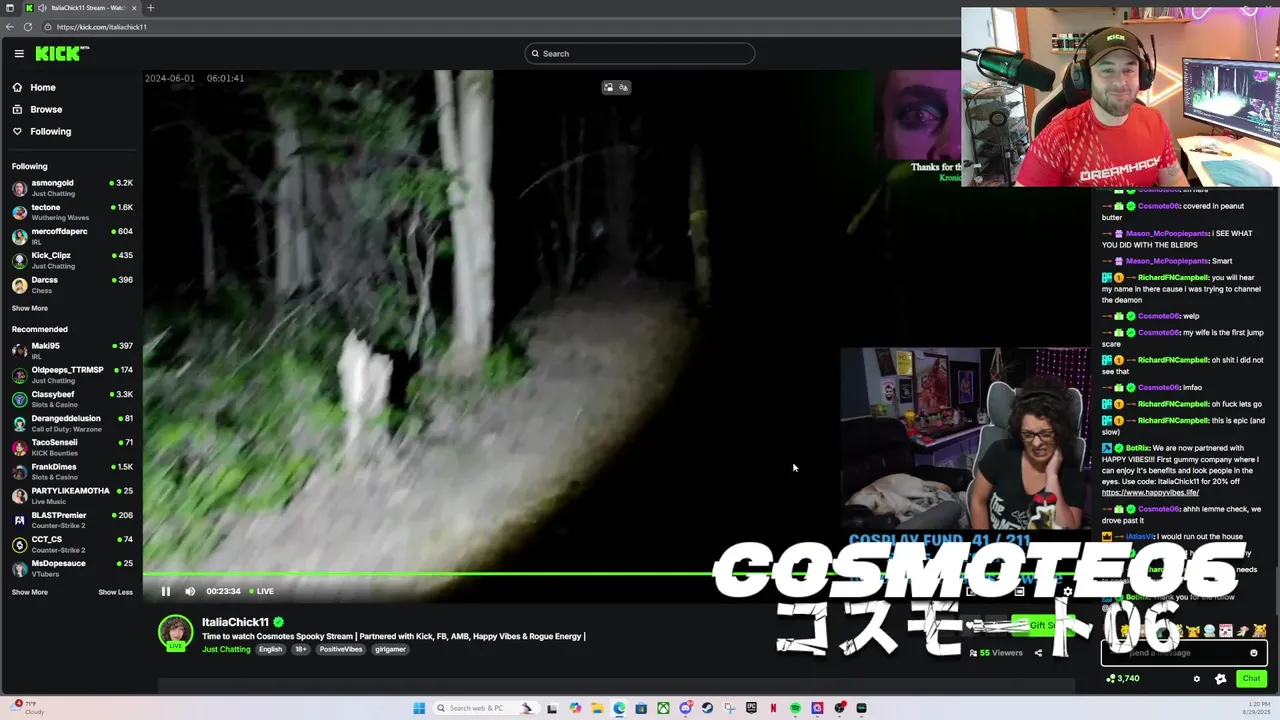The height and width of the screenshot is (720, 1280).
Task: Open File Explorer from taskbar
Action: tap(597, 708)
